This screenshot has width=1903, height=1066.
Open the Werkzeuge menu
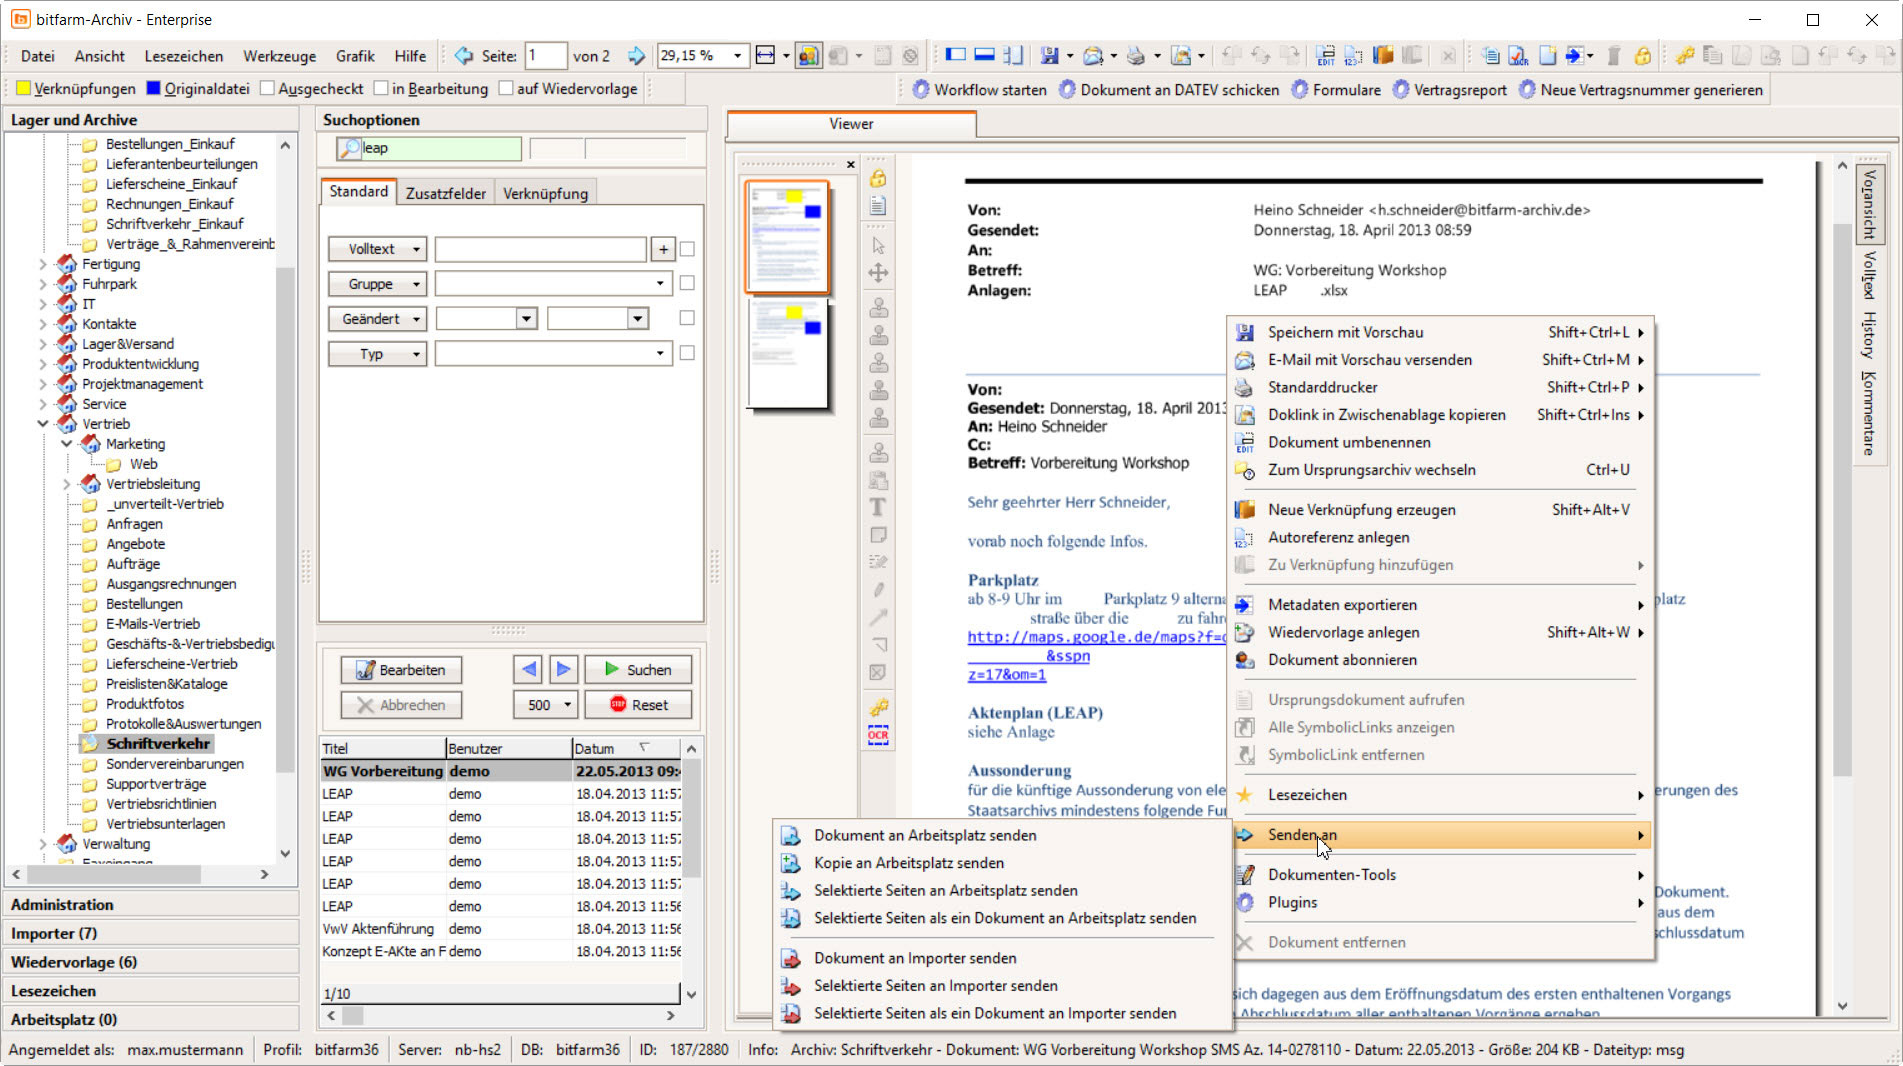pyautogui.click(x=279, y=56)
